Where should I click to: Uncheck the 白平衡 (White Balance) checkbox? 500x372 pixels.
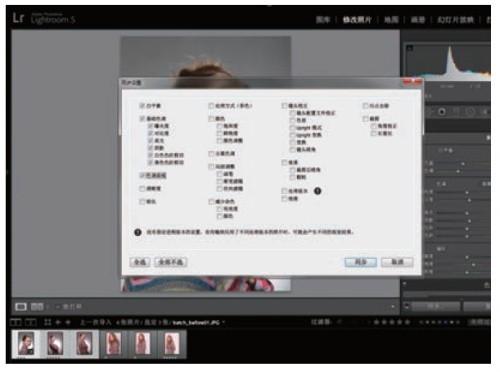(x=142, y=106)
